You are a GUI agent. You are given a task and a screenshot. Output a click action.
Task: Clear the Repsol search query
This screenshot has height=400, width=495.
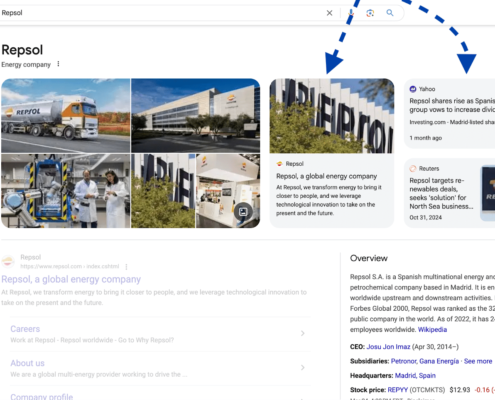[329, 13]
